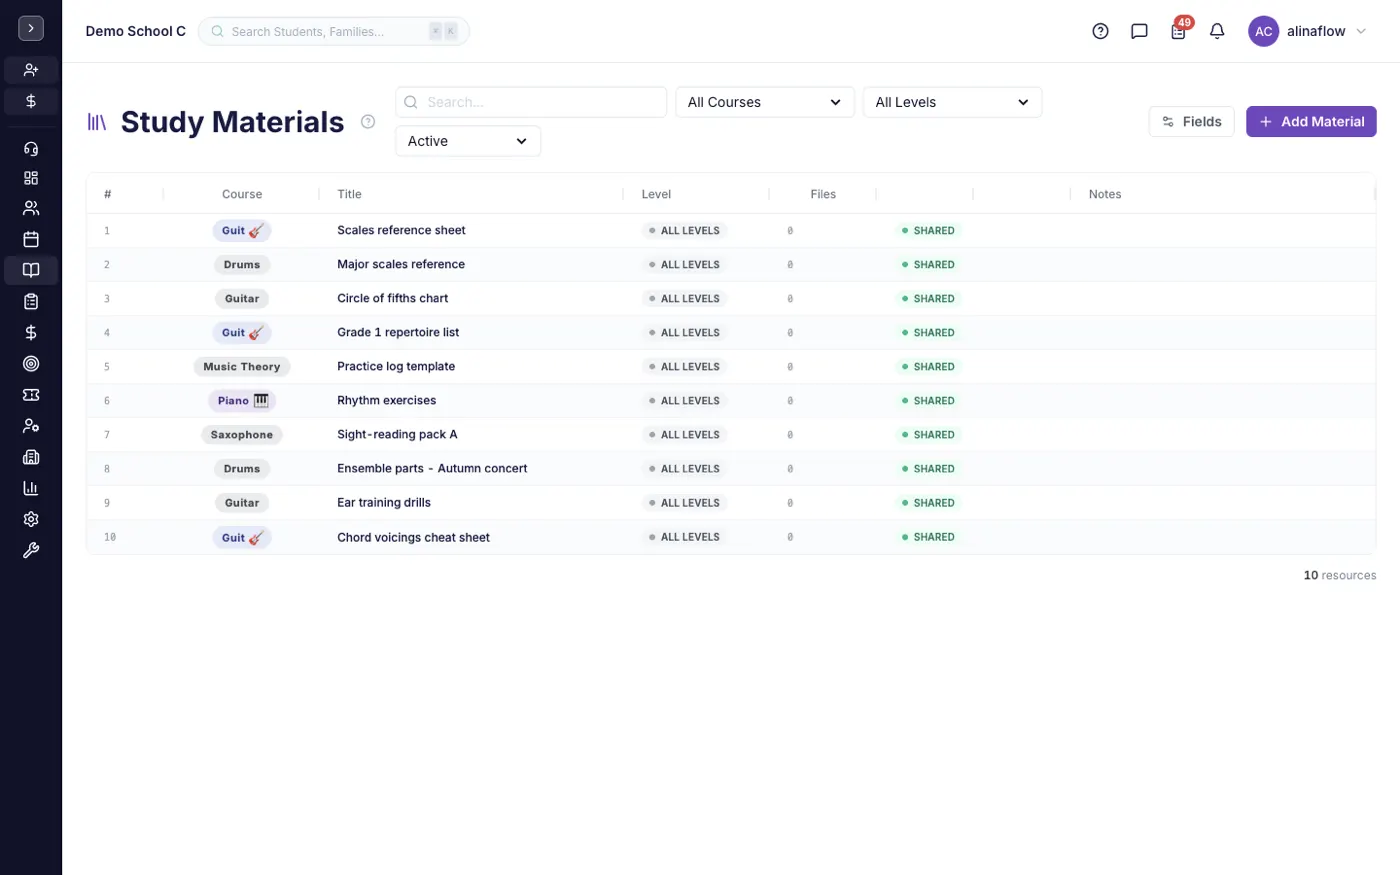Image resolution: width=1400 pixels, height=875 pixels.
Task: Click Drums tag in Major scales reference row
Action: [x=242, y=265]
